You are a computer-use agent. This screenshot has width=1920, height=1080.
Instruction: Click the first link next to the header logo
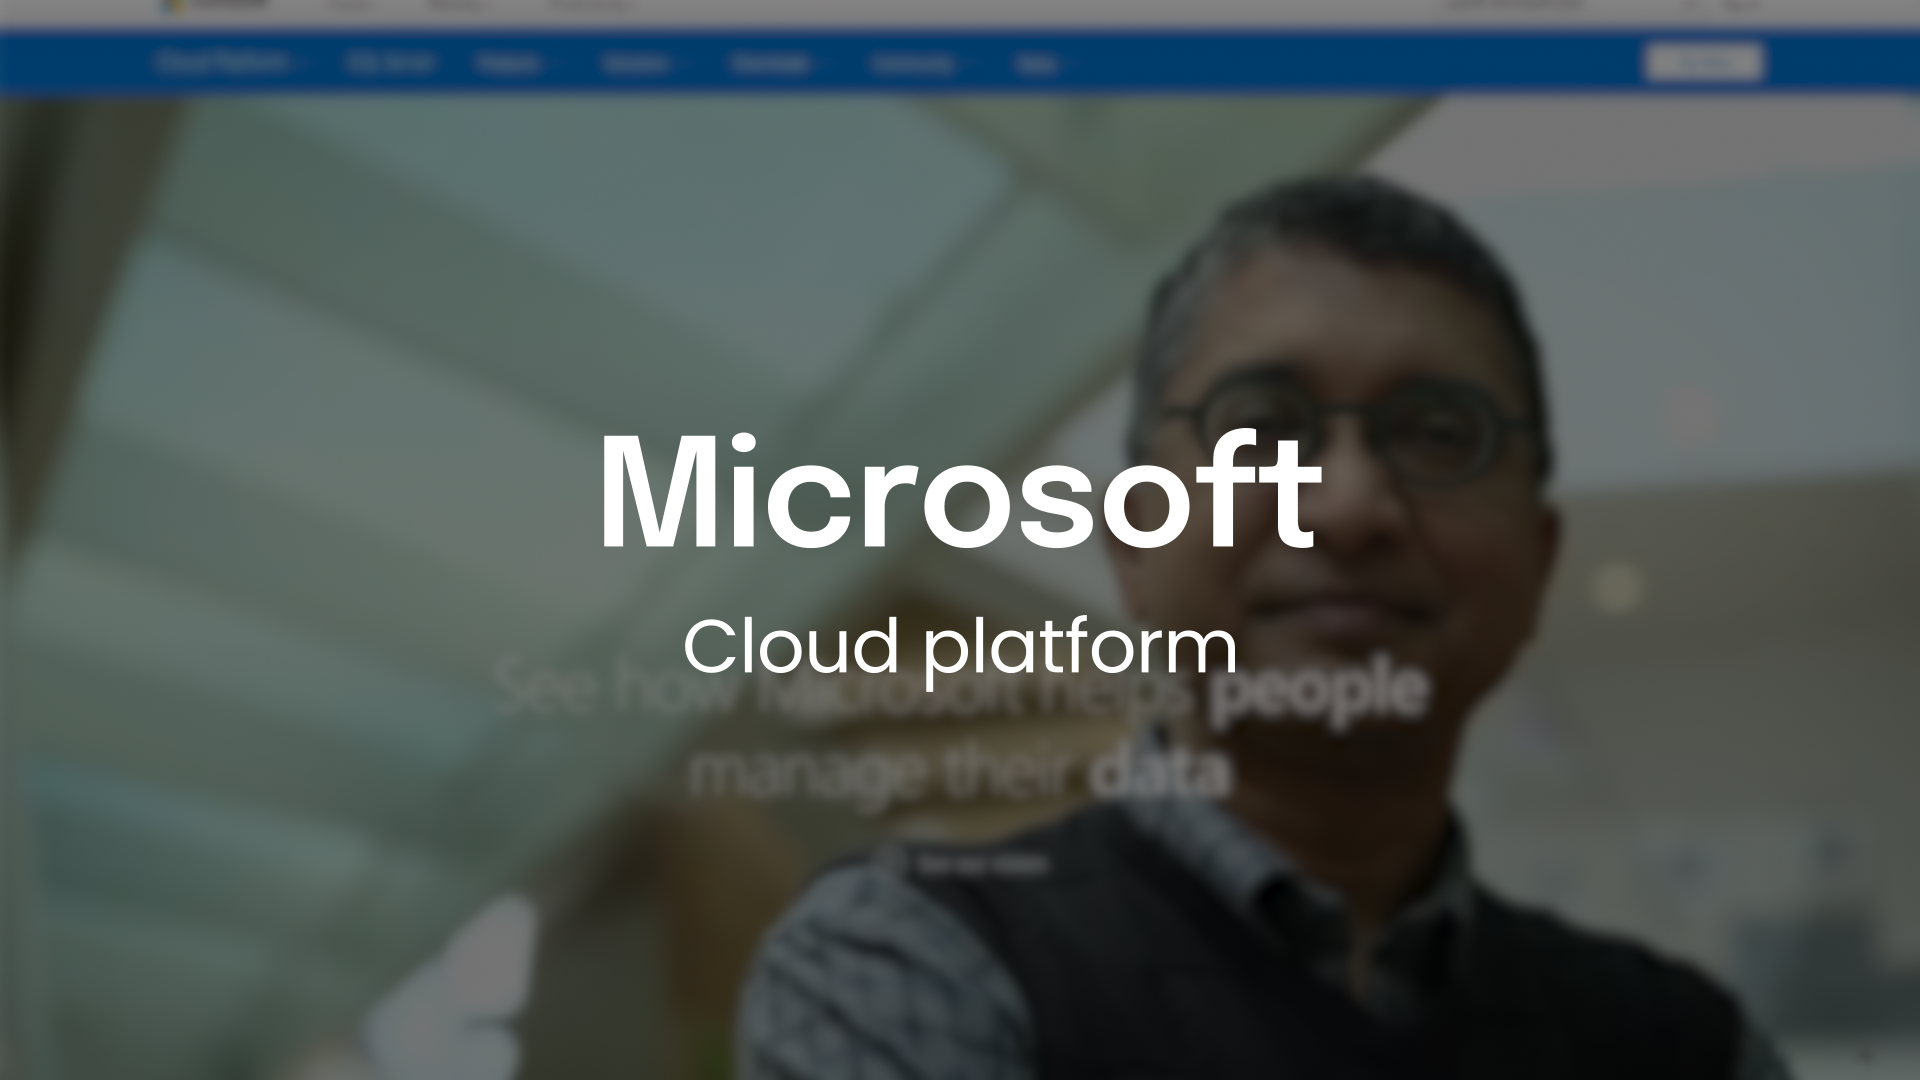[352, 4]
